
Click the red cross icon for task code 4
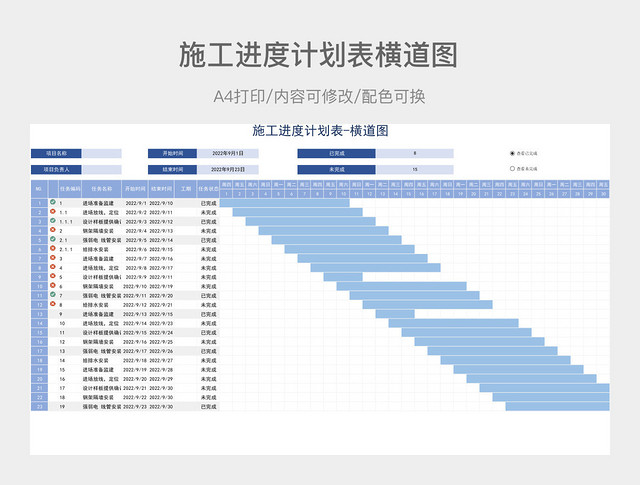53,267
